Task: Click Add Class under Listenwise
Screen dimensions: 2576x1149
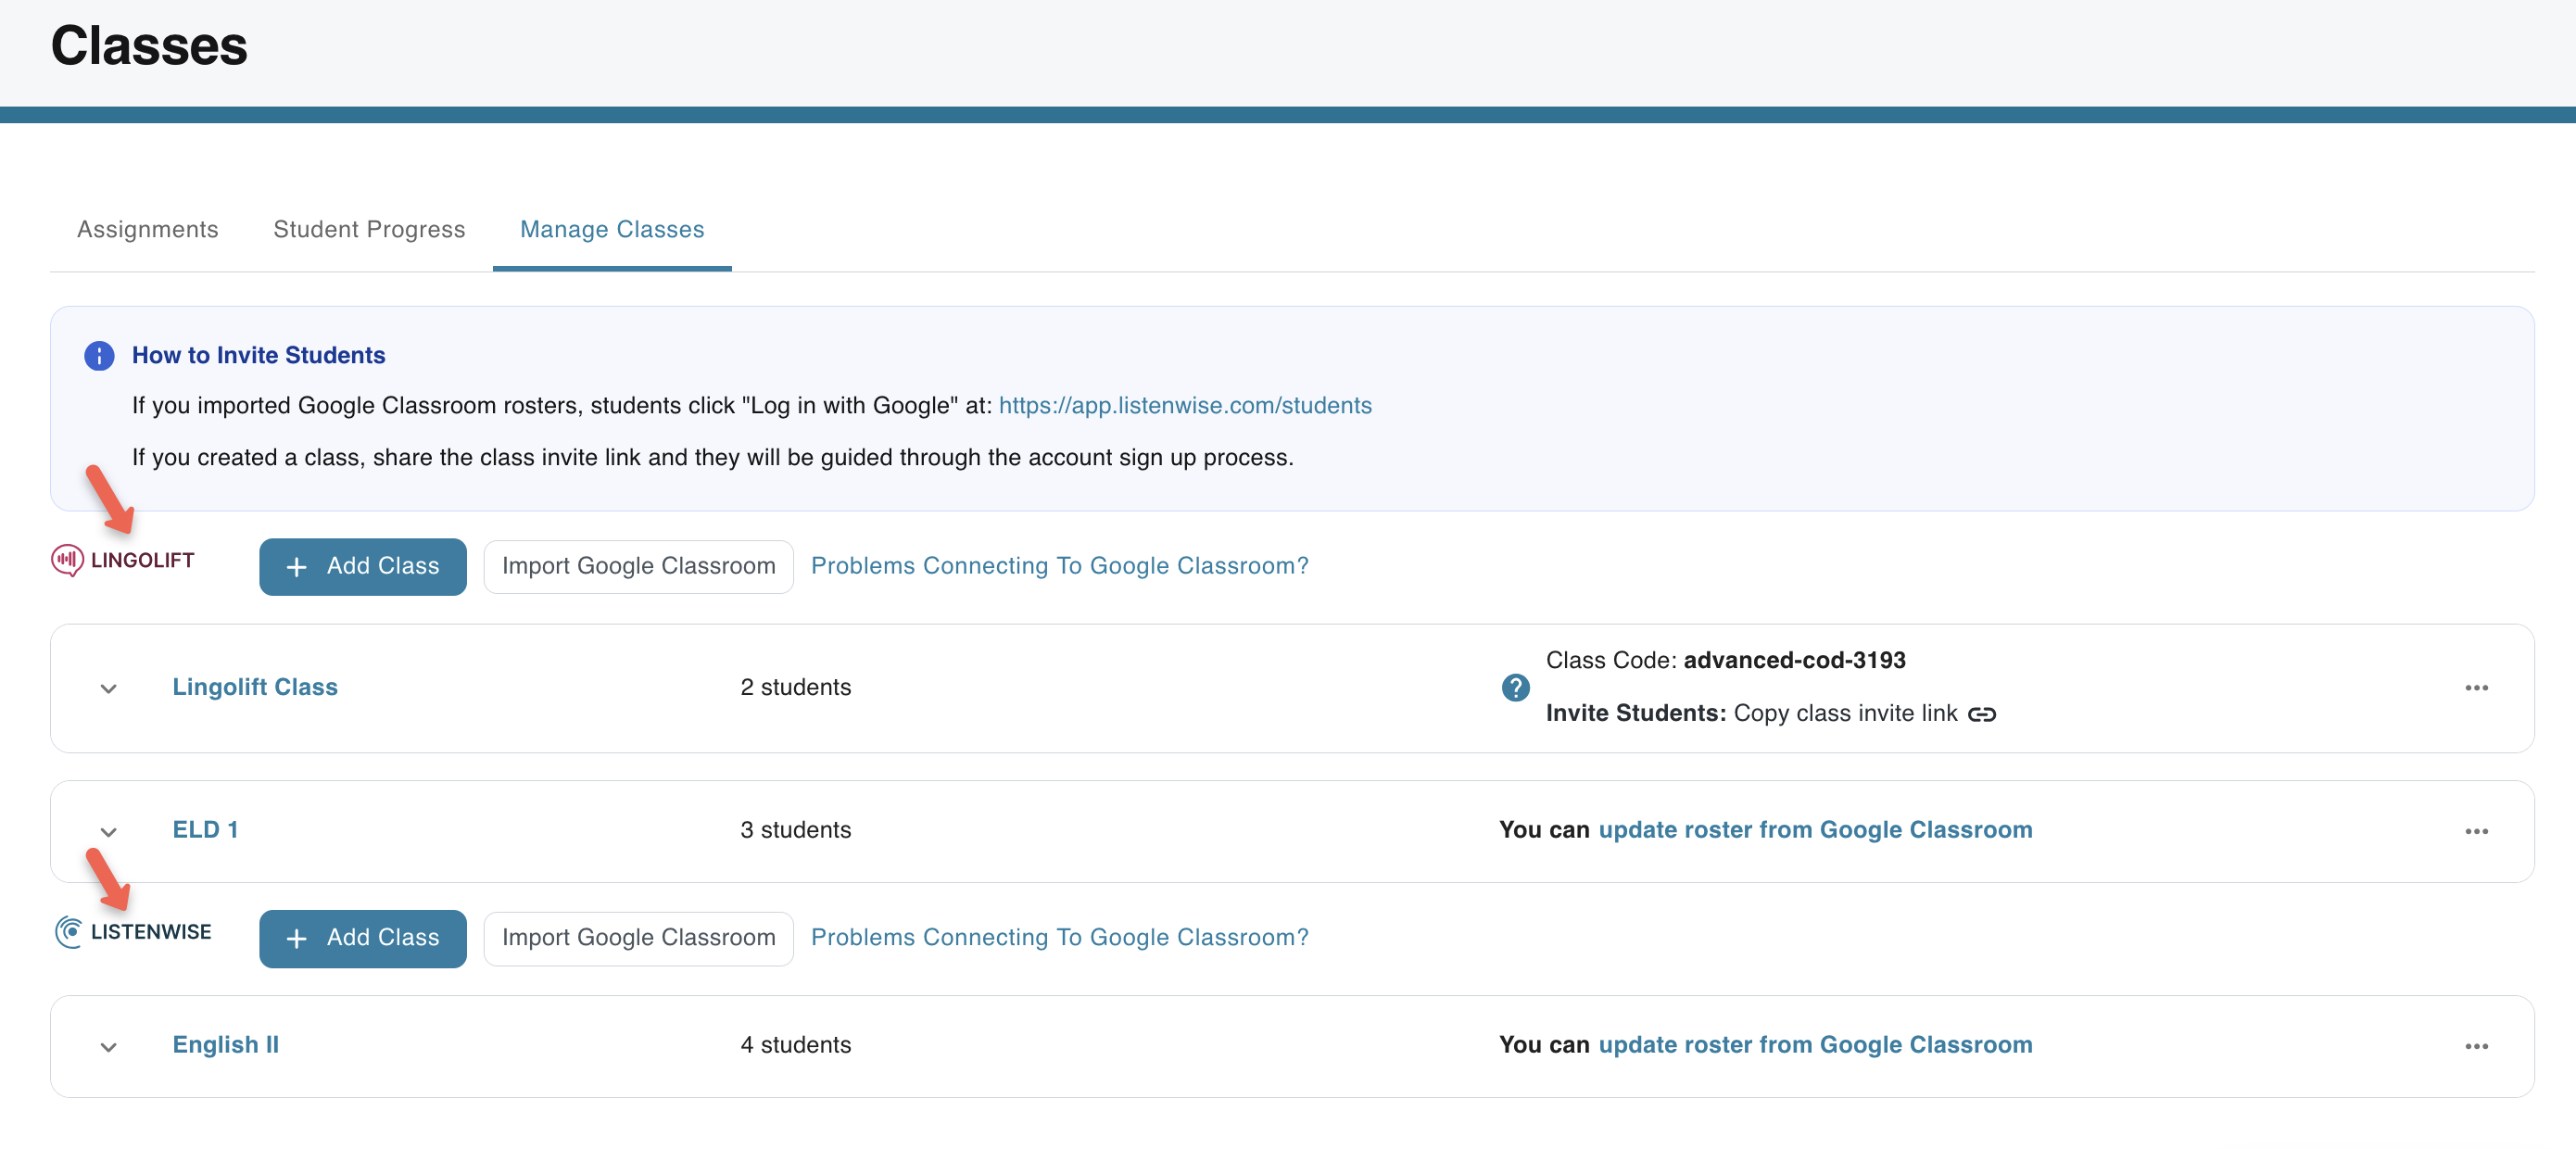Action: point(362,938)
